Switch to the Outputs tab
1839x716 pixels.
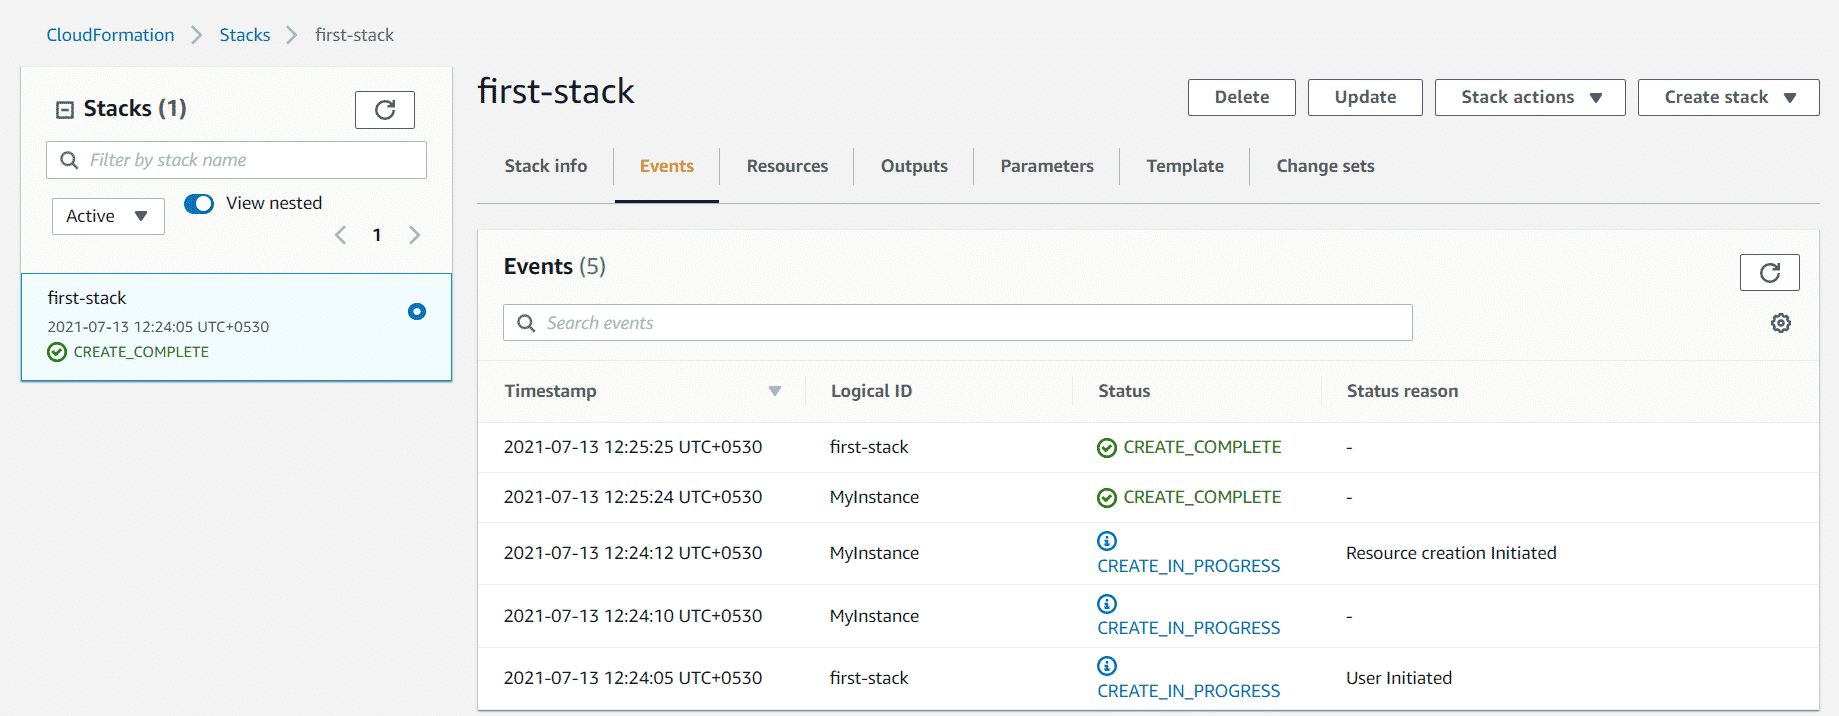click(914, 166)
